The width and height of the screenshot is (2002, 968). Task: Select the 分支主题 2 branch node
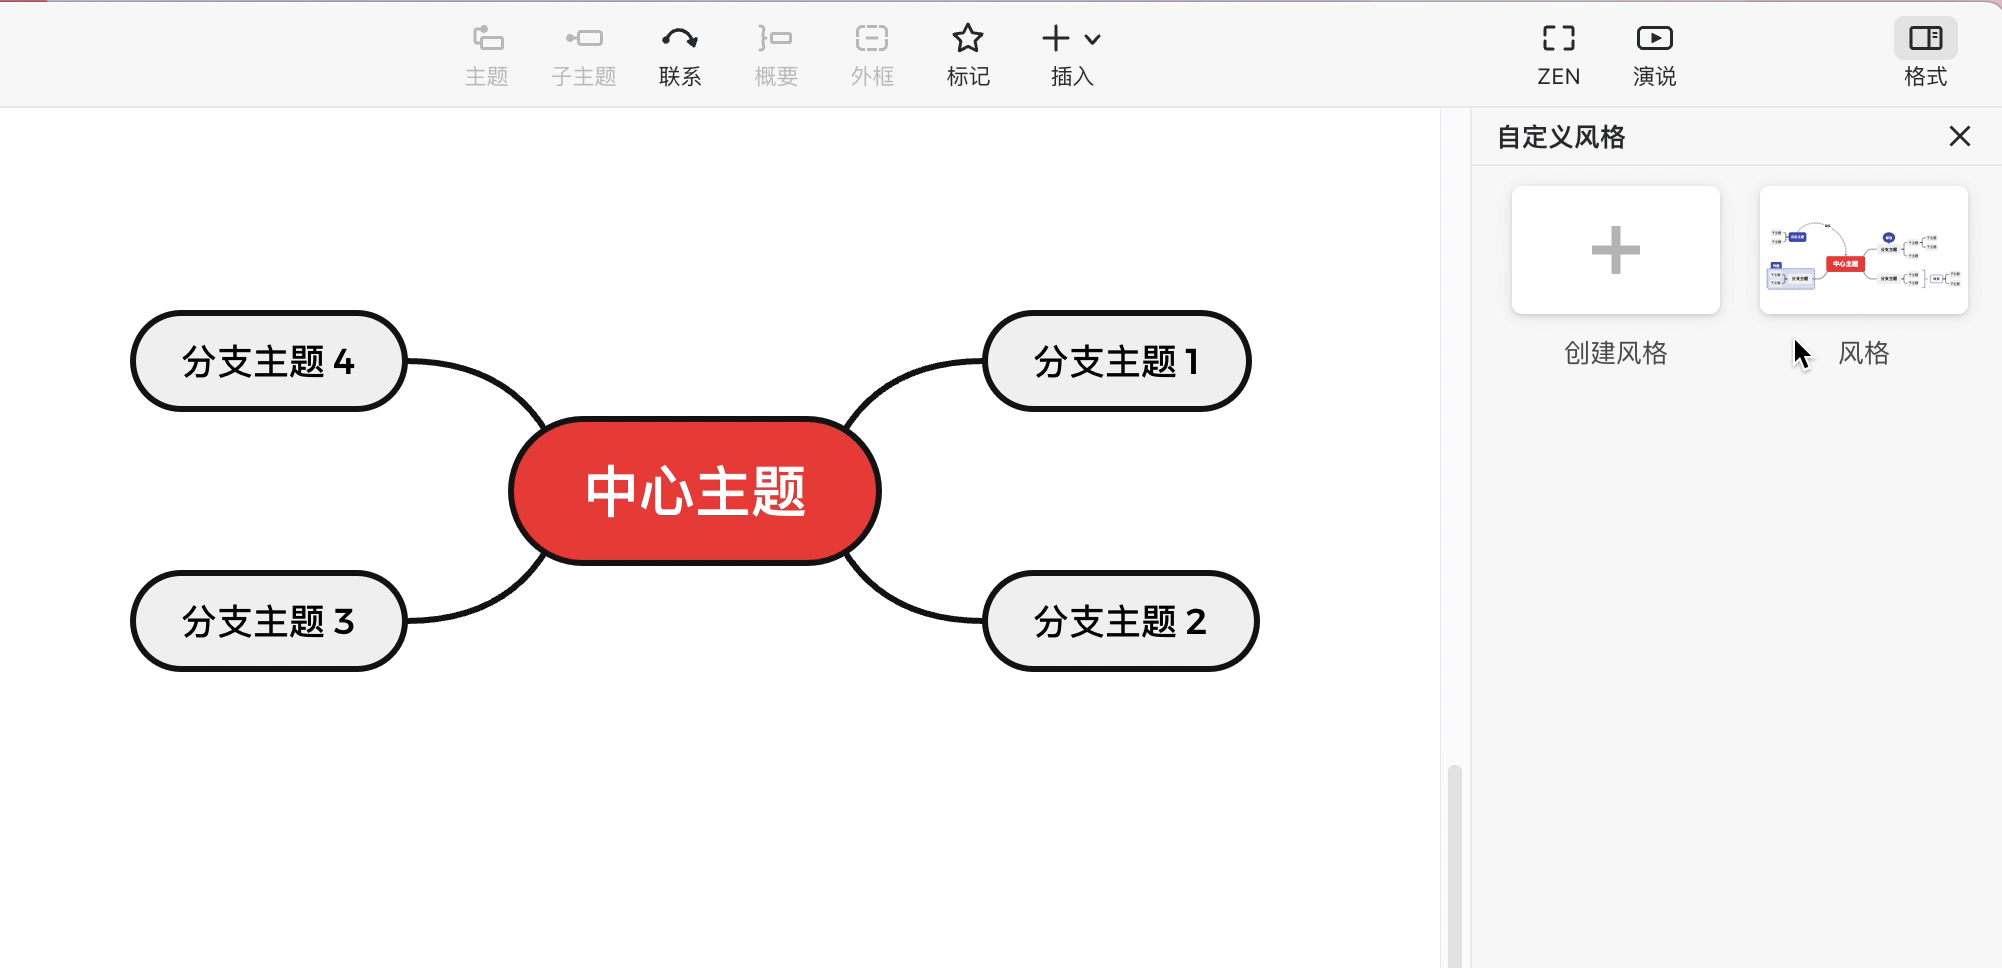pos(1120,621)
